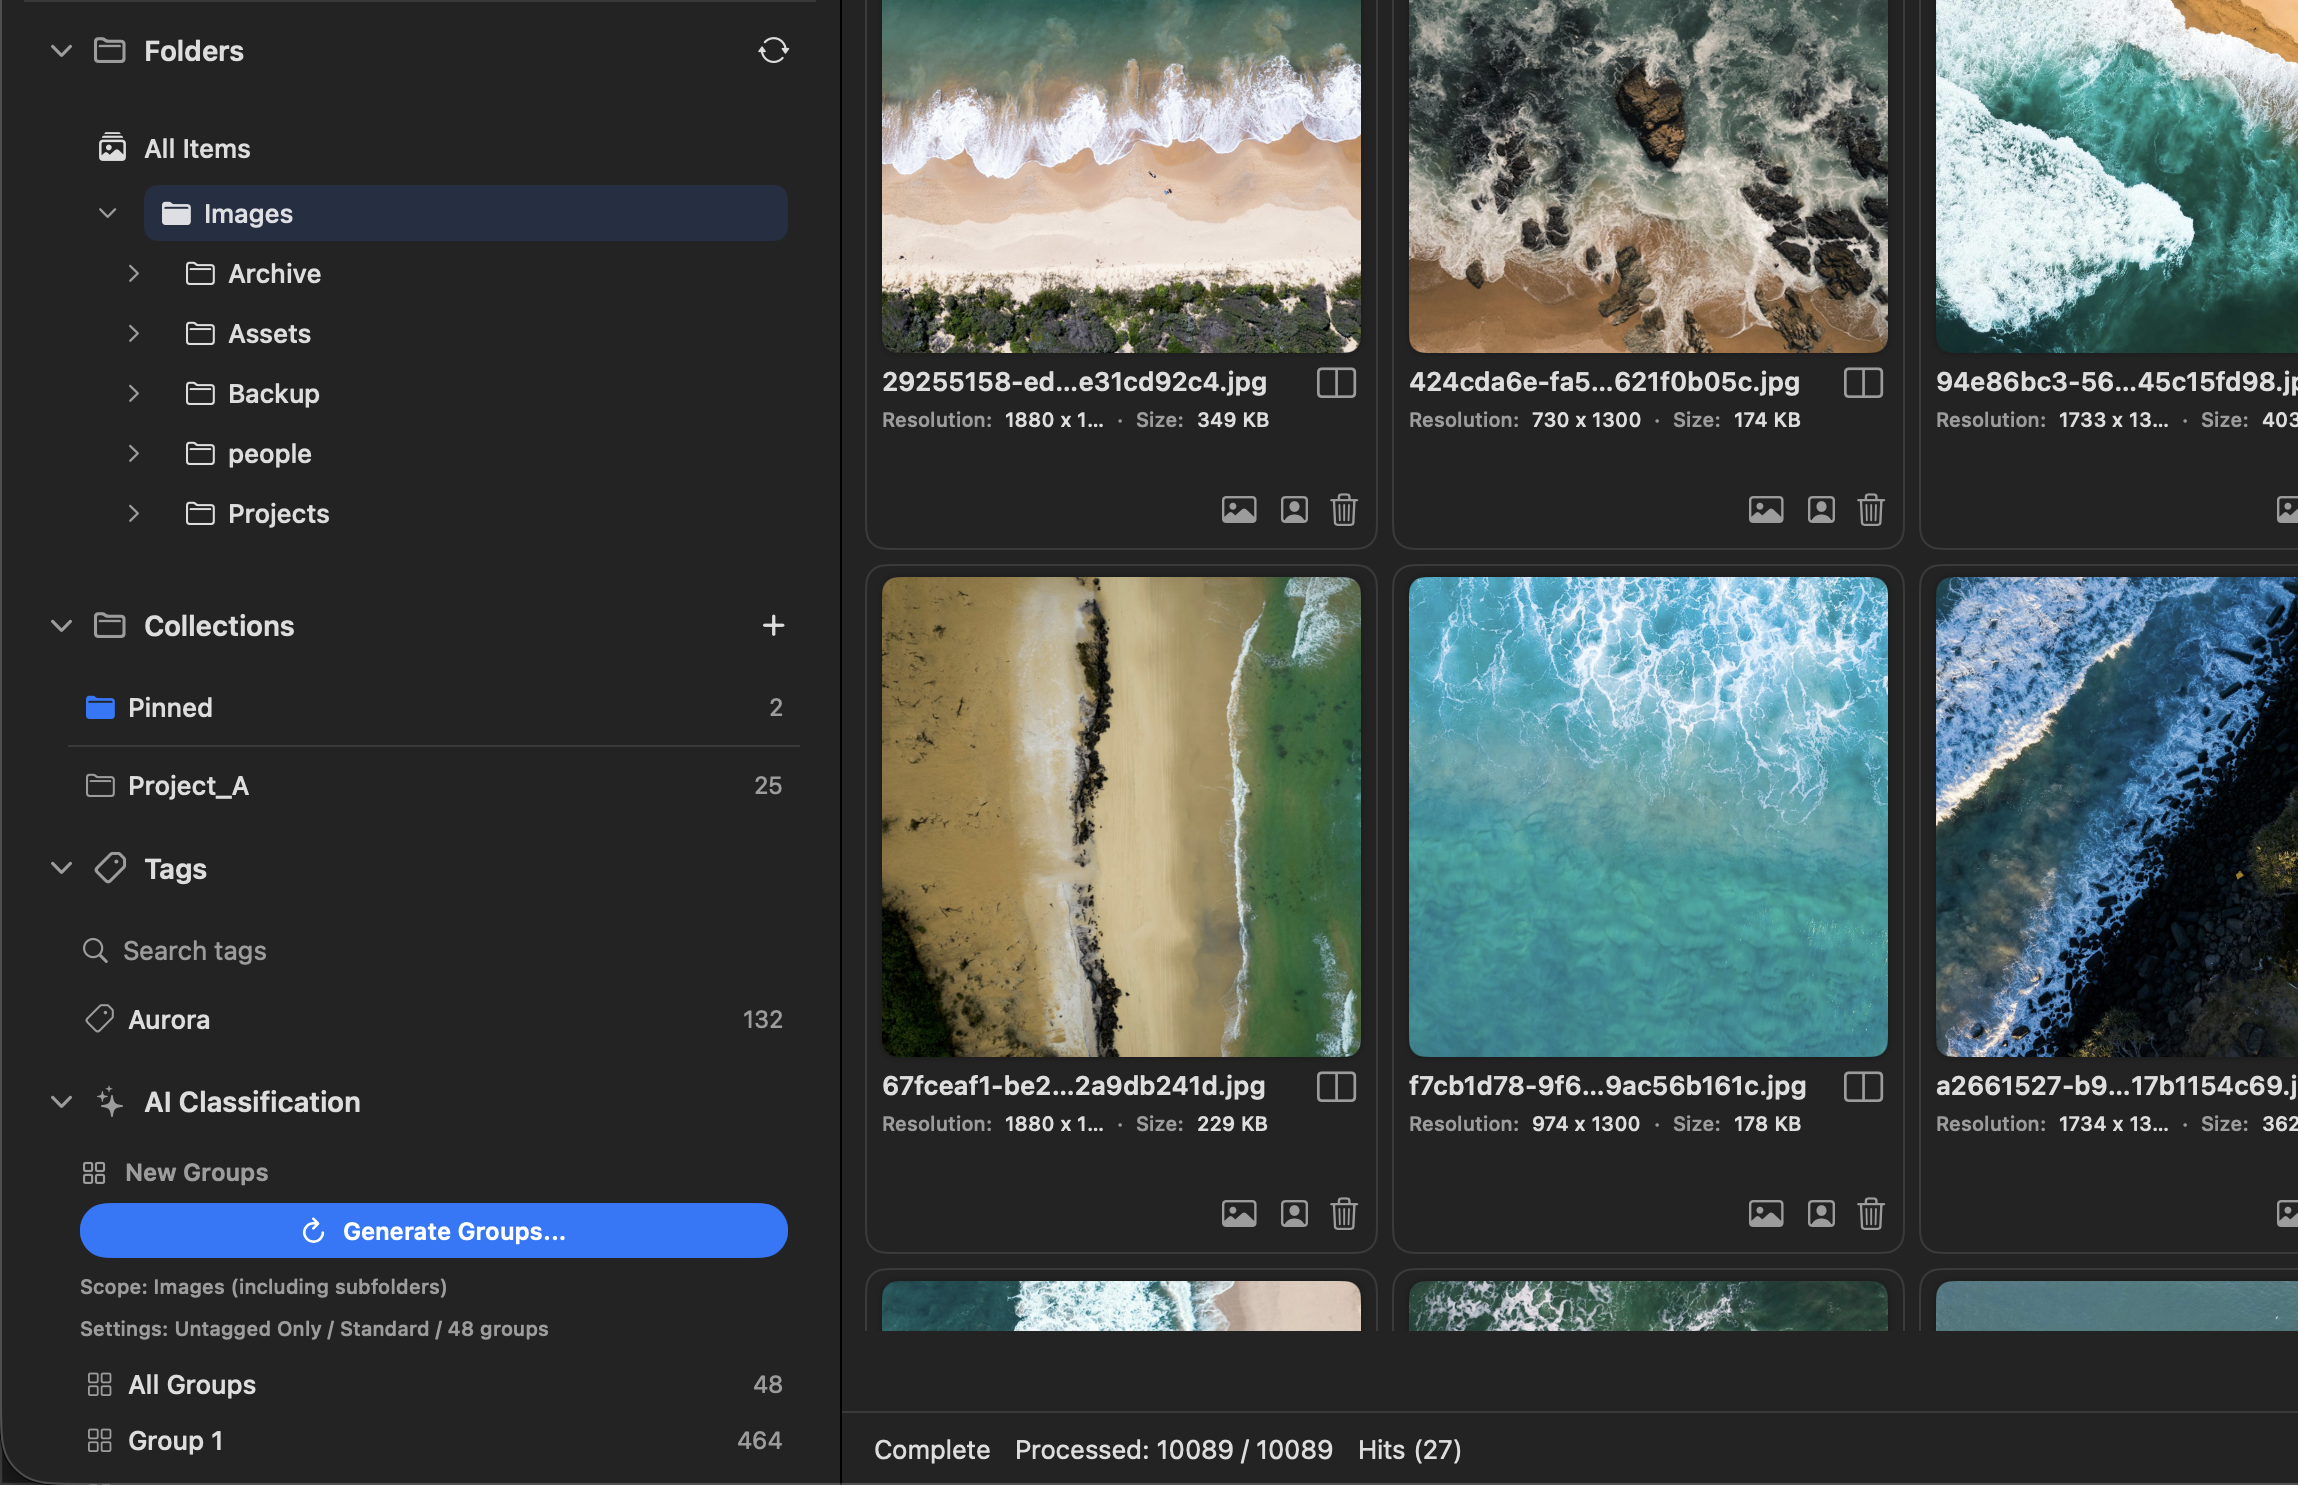Click portrait icon under 29255158 image
This screenshot has height=1485, width=2298.
click(1294, 510)
